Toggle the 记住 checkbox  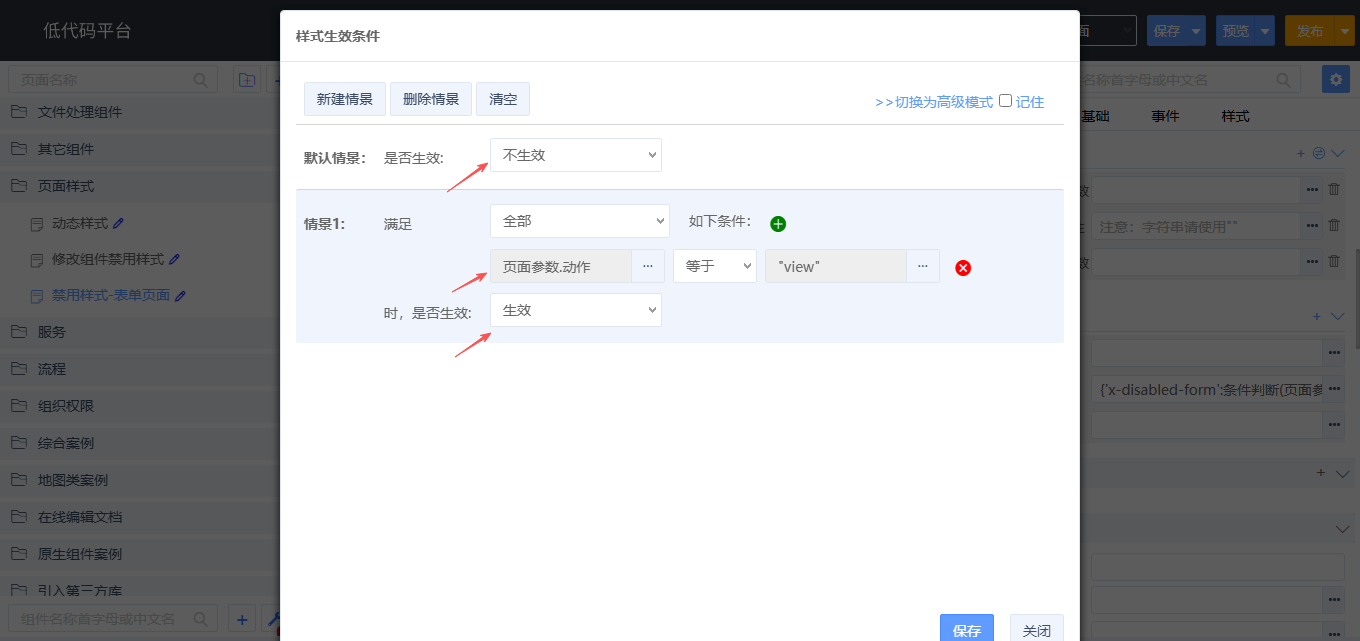tap(1006, 101)
